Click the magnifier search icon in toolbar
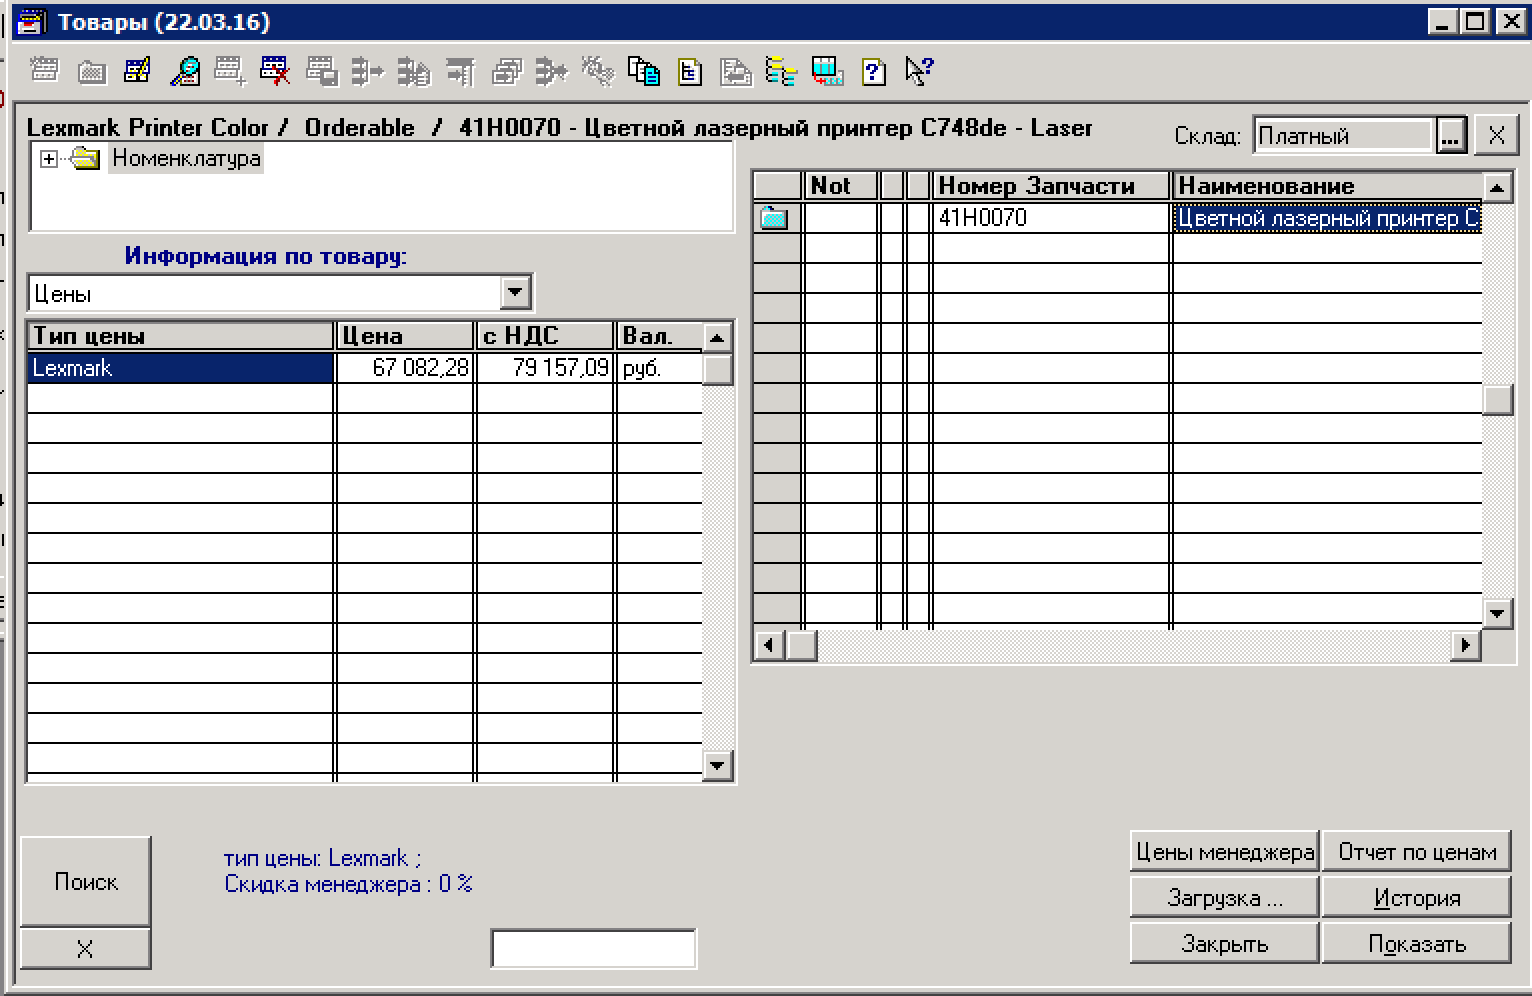 point(185,71)
